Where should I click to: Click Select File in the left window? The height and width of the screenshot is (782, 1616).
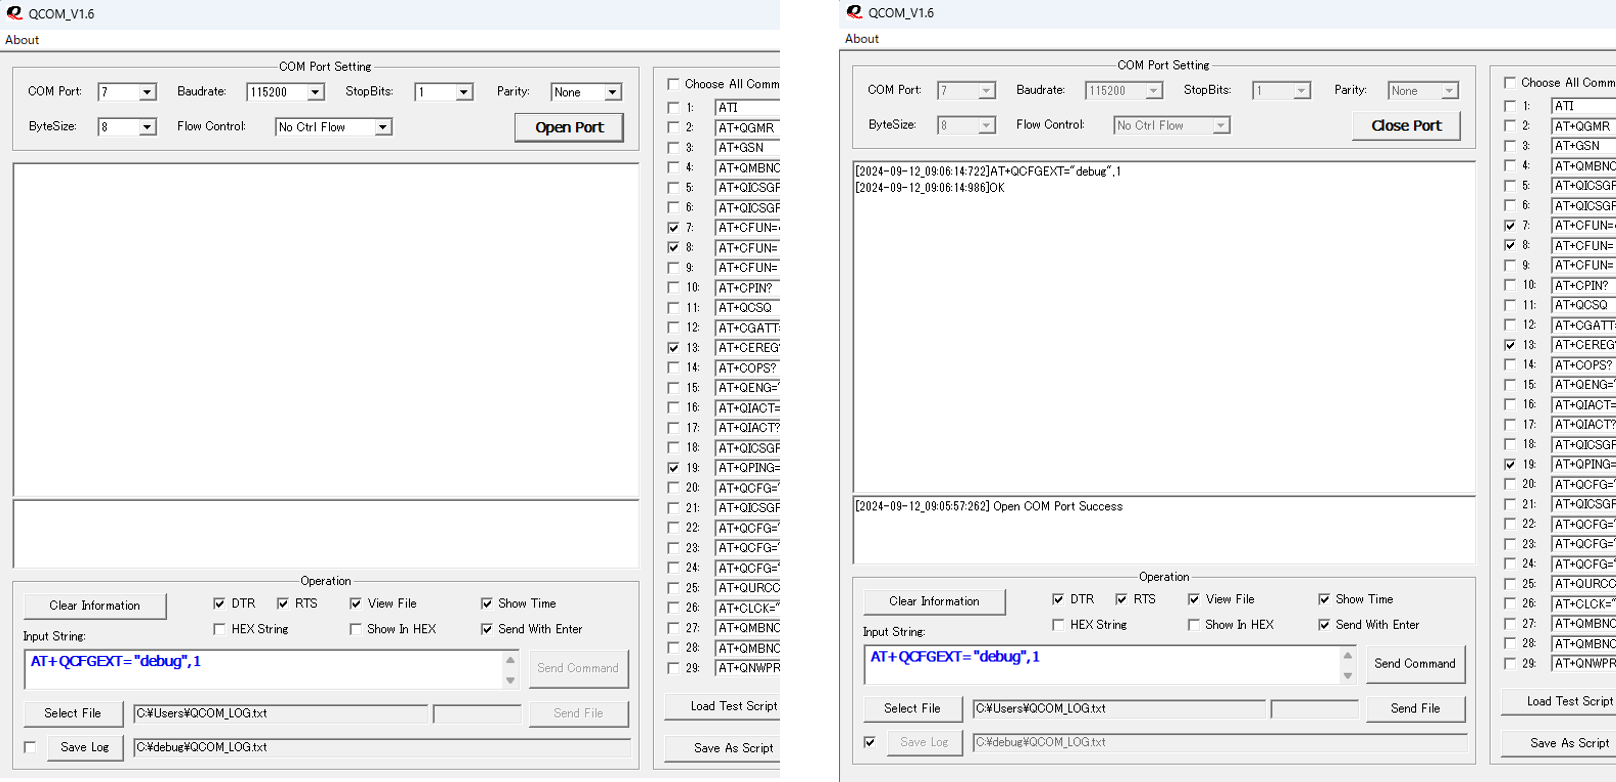click(x=73, y=713)
